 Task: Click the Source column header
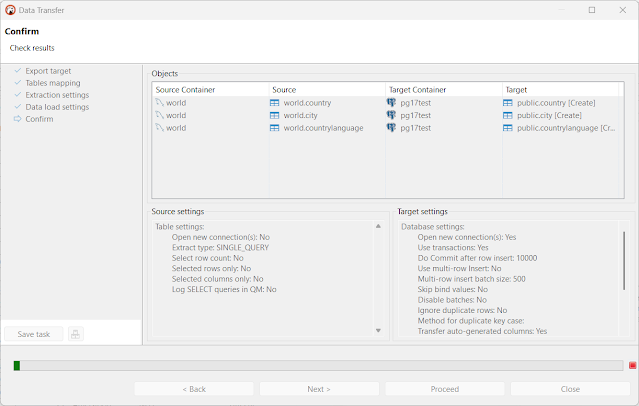click(327, 90)
